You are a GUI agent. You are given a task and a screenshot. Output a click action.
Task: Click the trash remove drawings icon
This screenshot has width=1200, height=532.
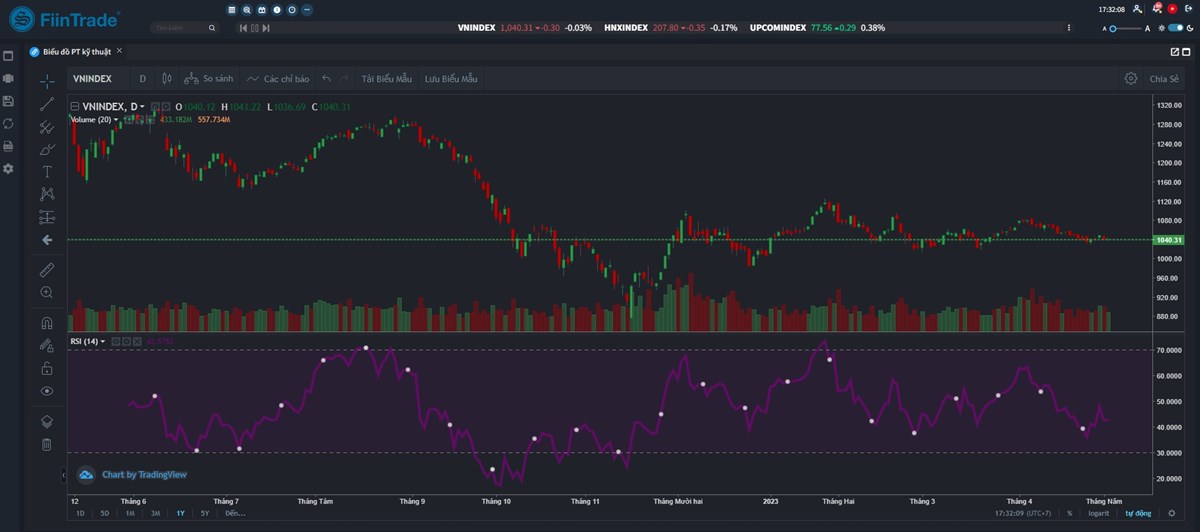(47, 444)
